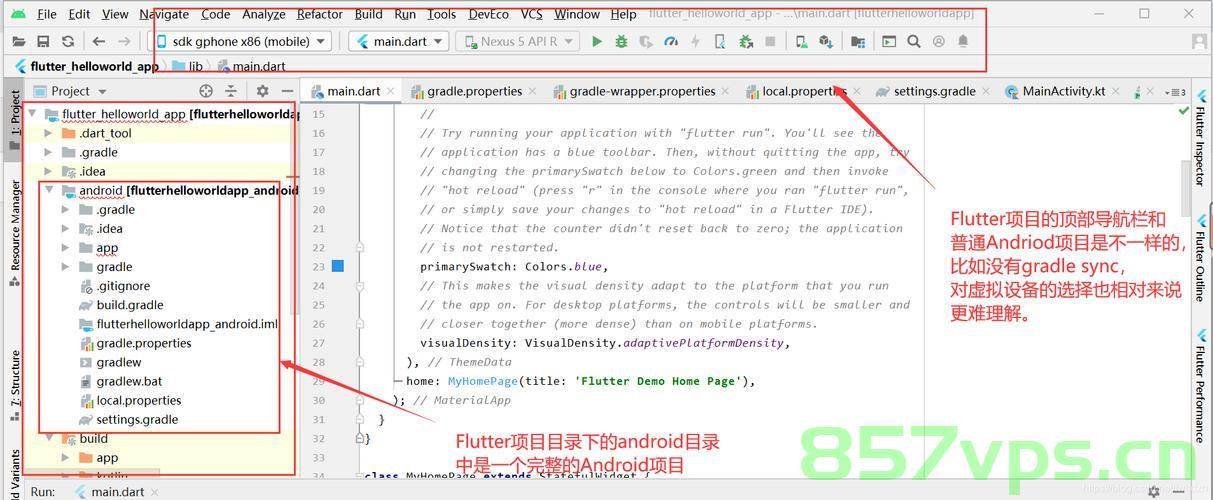Run with coverage icon in toolbar

[646, 41]
